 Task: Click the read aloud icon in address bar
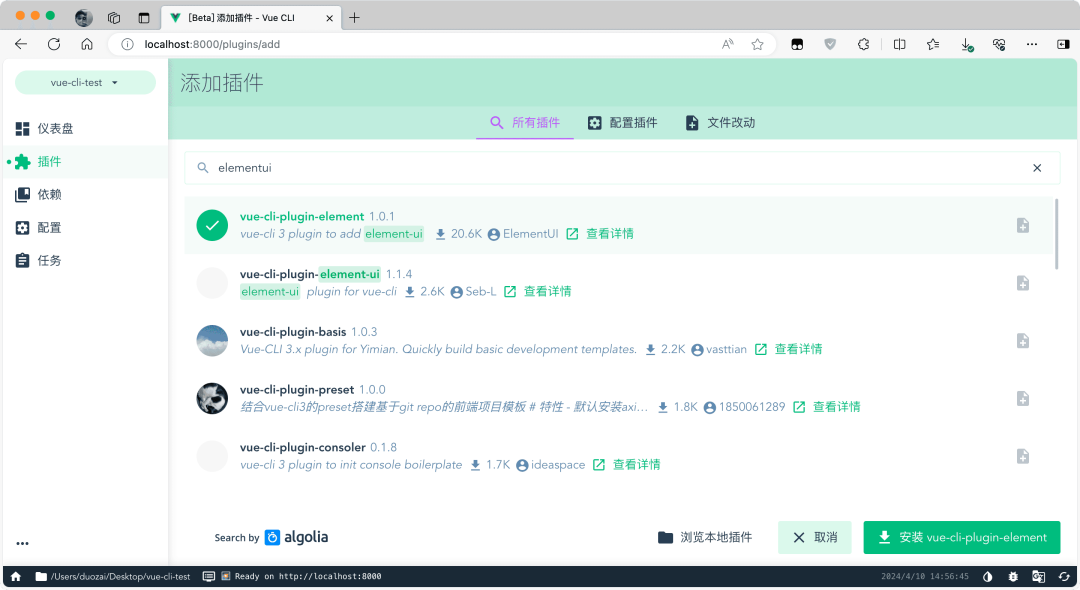[727, 44]
